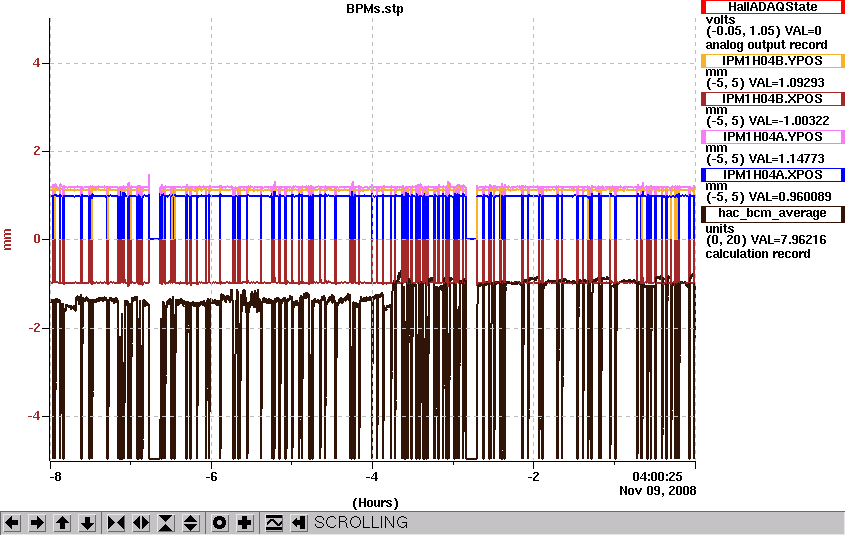
Task: Click the Nov 09, 2008 date label
Action: [x=657, y=491]
